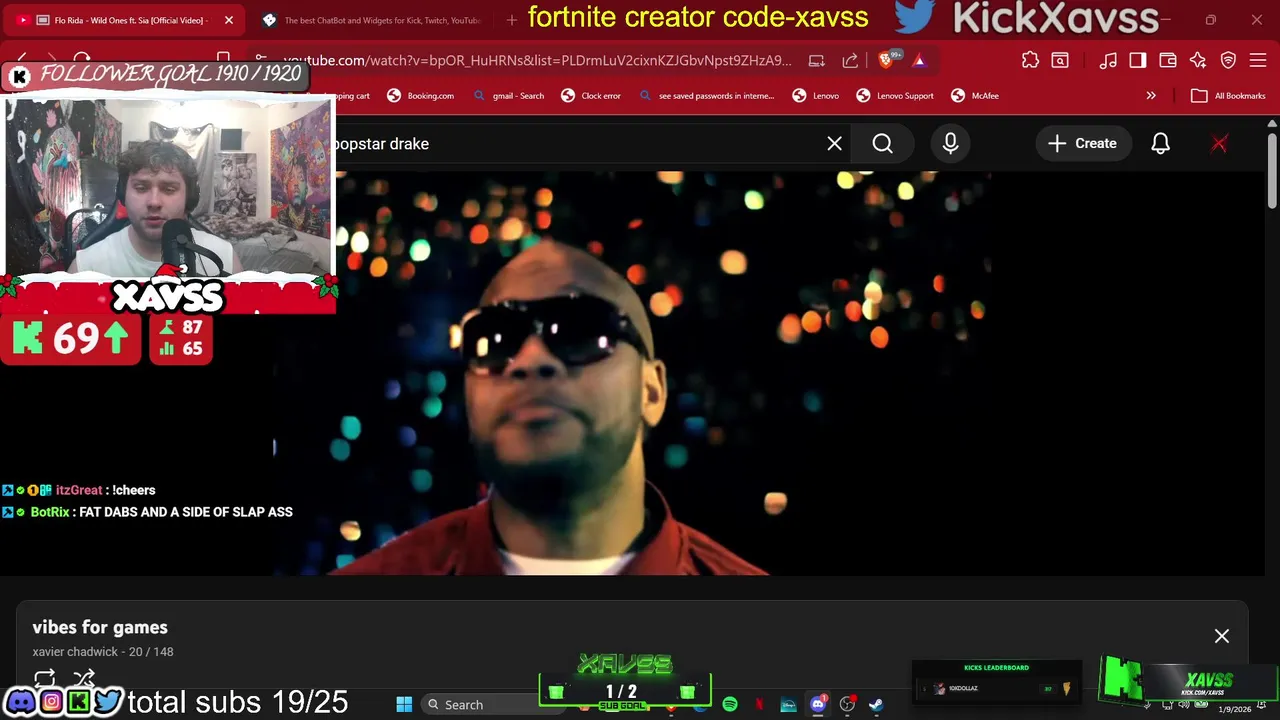1280x720 pixels.
Task: Click xavier chadwick playlist owner name
Action: click(77, 652)
